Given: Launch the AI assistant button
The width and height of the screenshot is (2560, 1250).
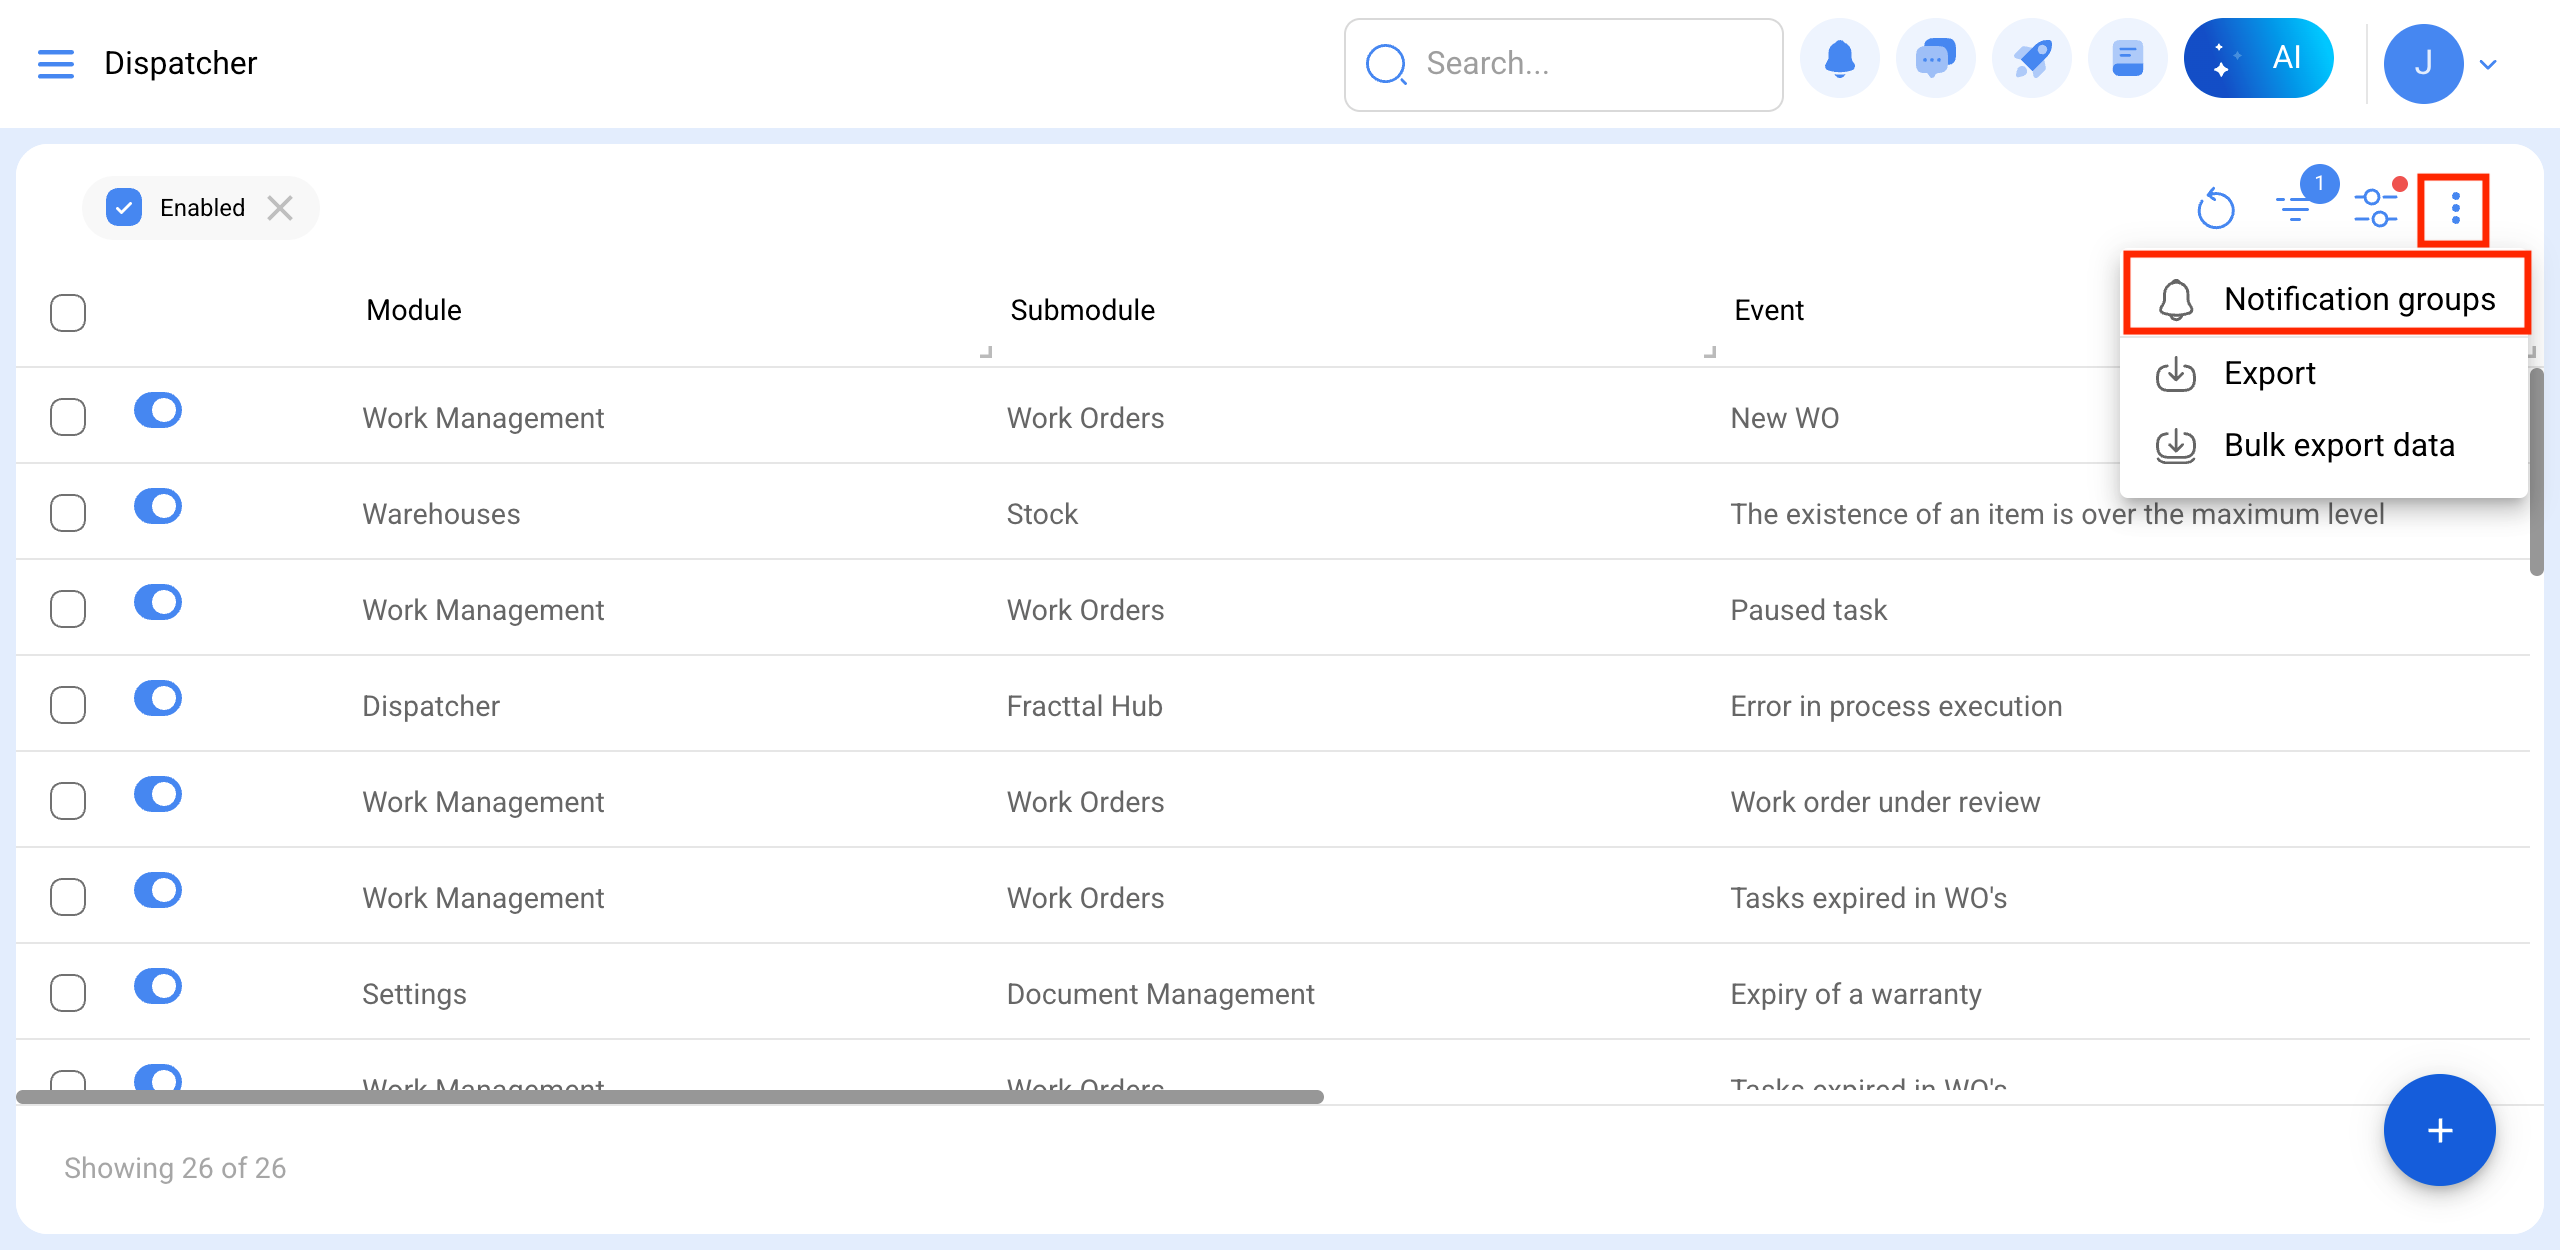Looking at the screenshot, I should (2258, 58).
